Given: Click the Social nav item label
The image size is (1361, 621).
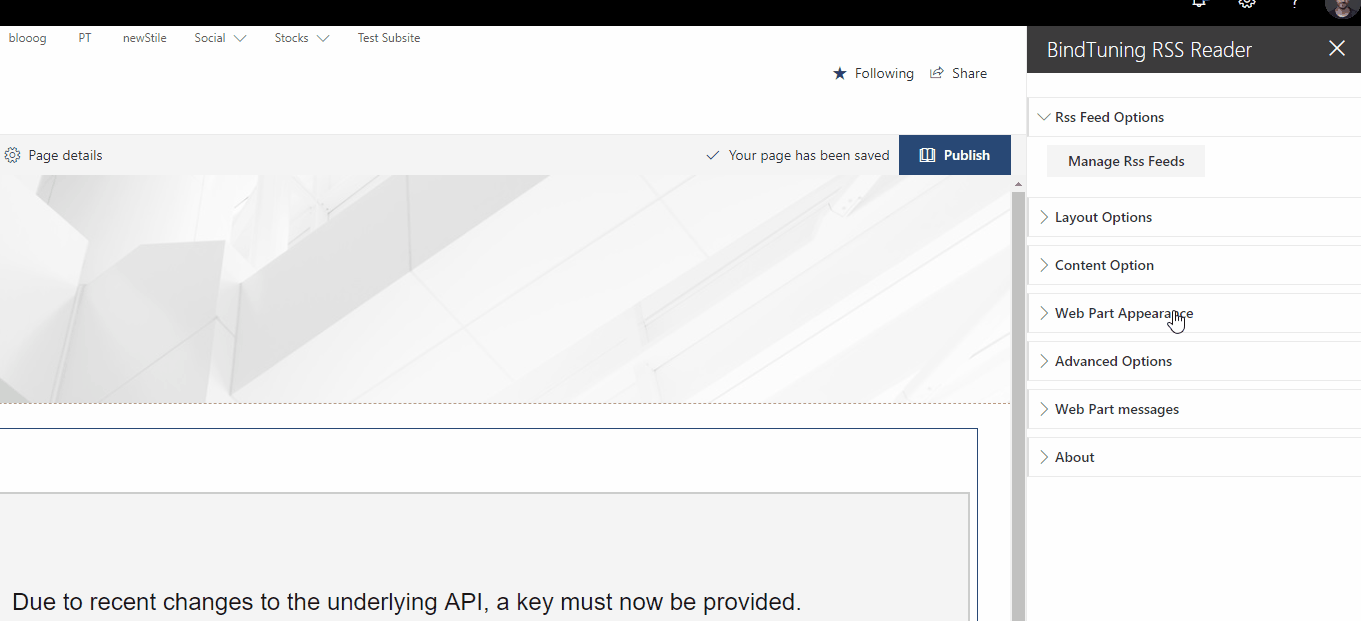Looking at the screenshot, I should [210, 38].
